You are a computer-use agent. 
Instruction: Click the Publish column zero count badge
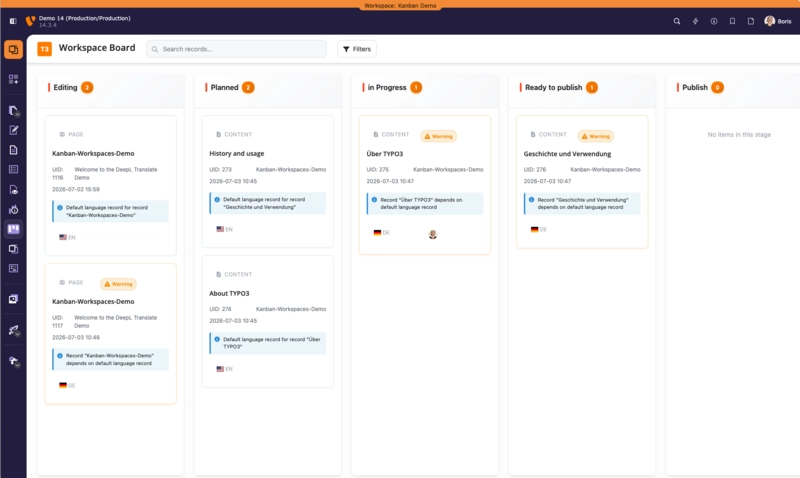coord(717,87)
